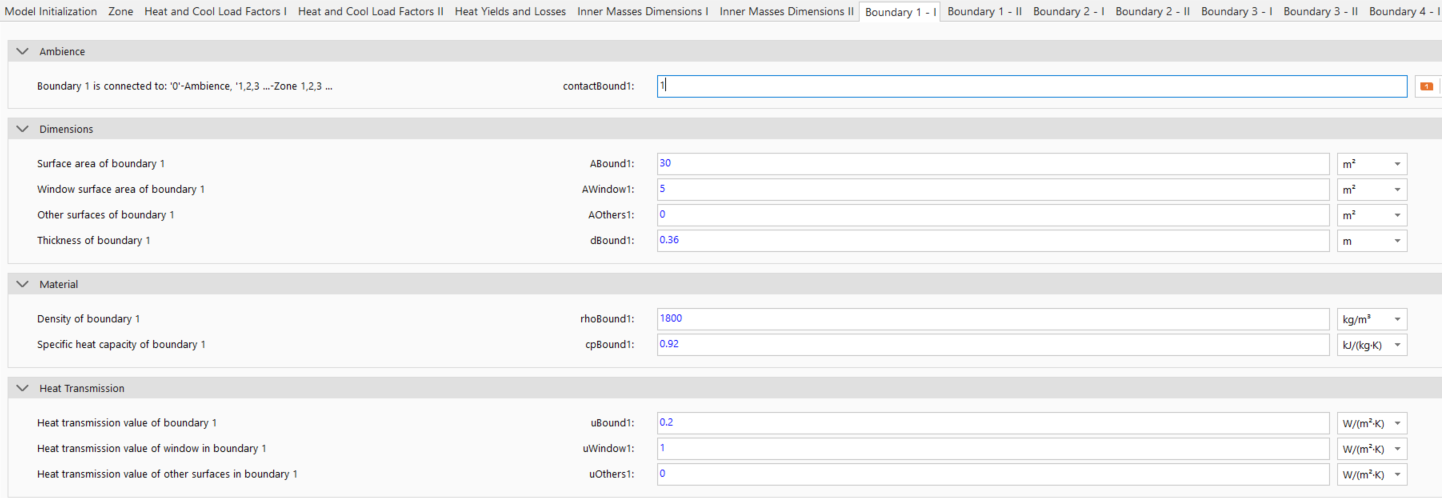Screen dimensions: 1442x498
Task: Open unit dropdown for rhoBound1 density
Action: 1372,319
